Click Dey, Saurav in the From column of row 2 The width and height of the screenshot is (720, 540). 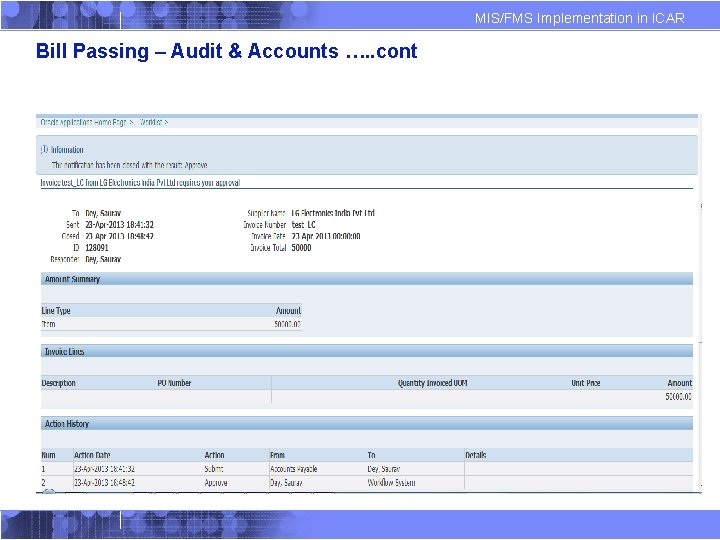pyautogui.click(x=286, y=483)
